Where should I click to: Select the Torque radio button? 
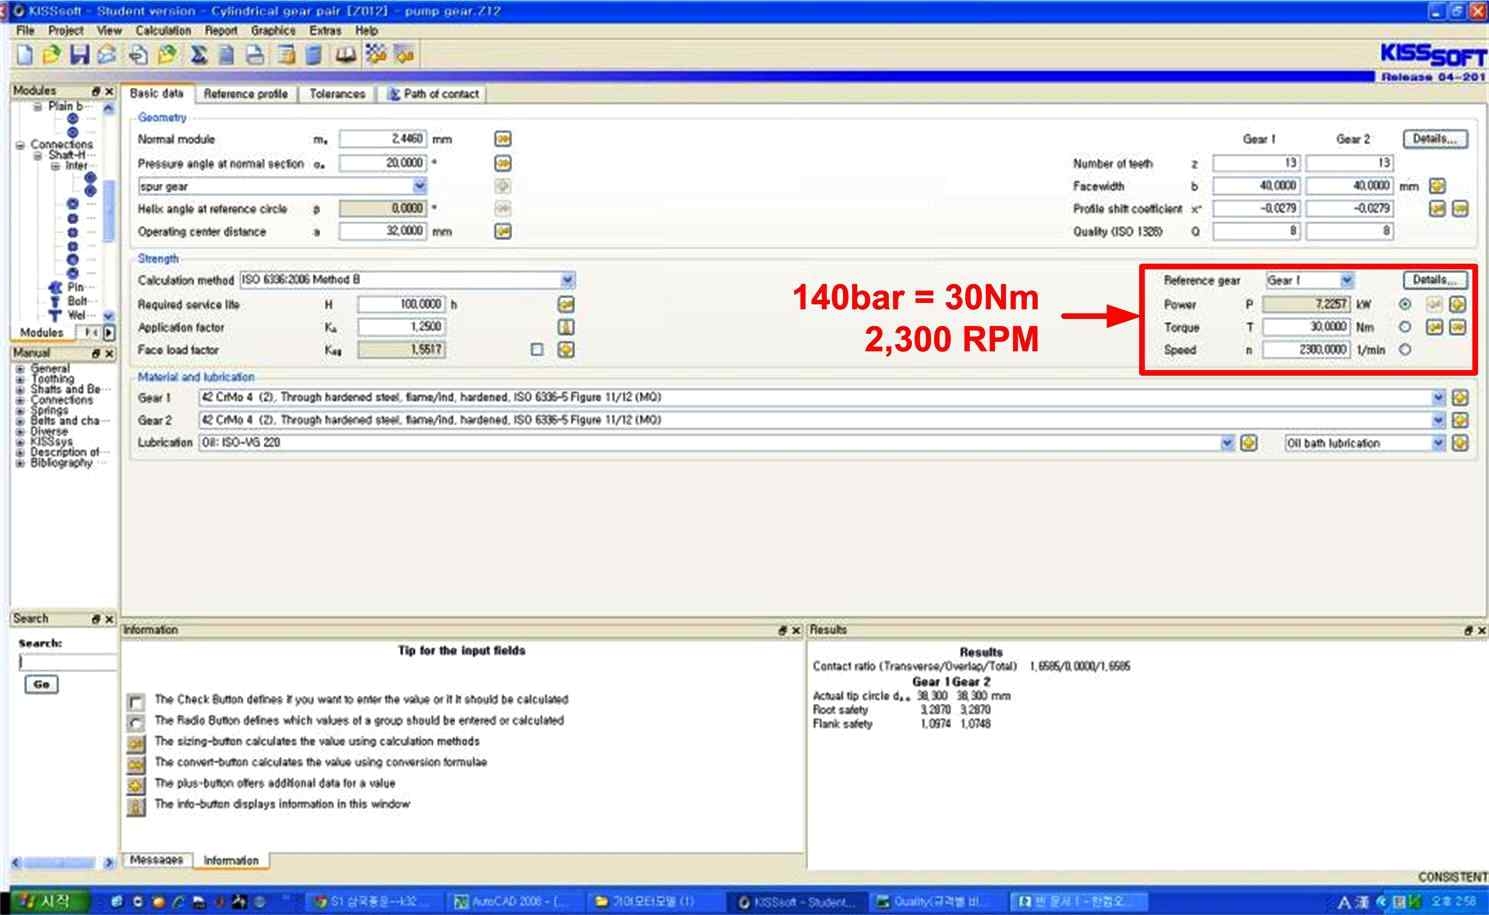coord(1405,327)
